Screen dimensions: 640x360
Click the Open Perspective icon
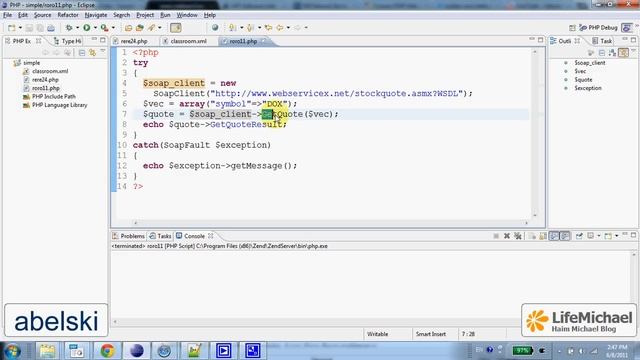click(x=572, y=28)
